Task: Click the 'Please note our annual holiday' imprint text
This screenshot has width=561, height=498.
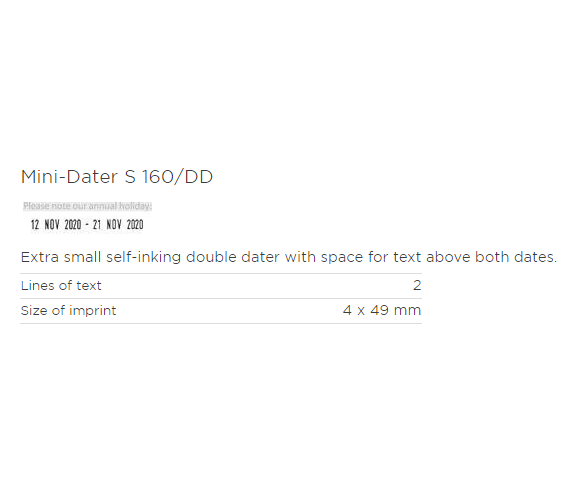Action: pos(87,206)
